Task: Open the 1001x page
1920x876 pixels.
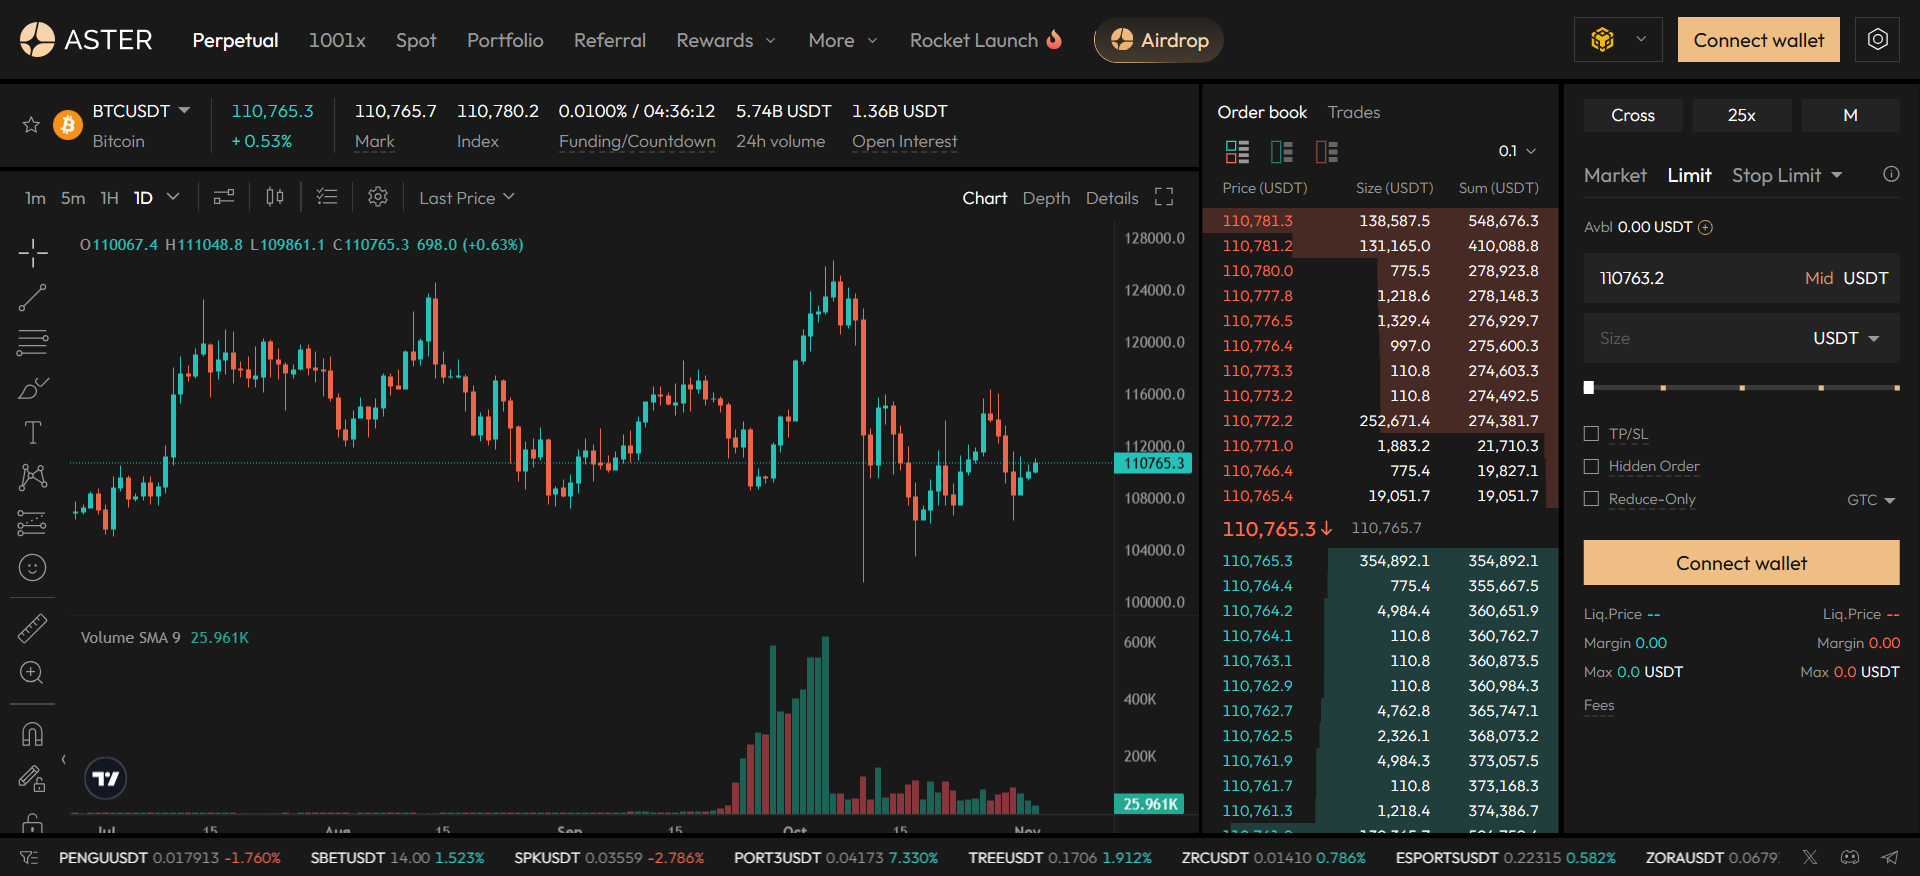Action: (x=337, y=40)
